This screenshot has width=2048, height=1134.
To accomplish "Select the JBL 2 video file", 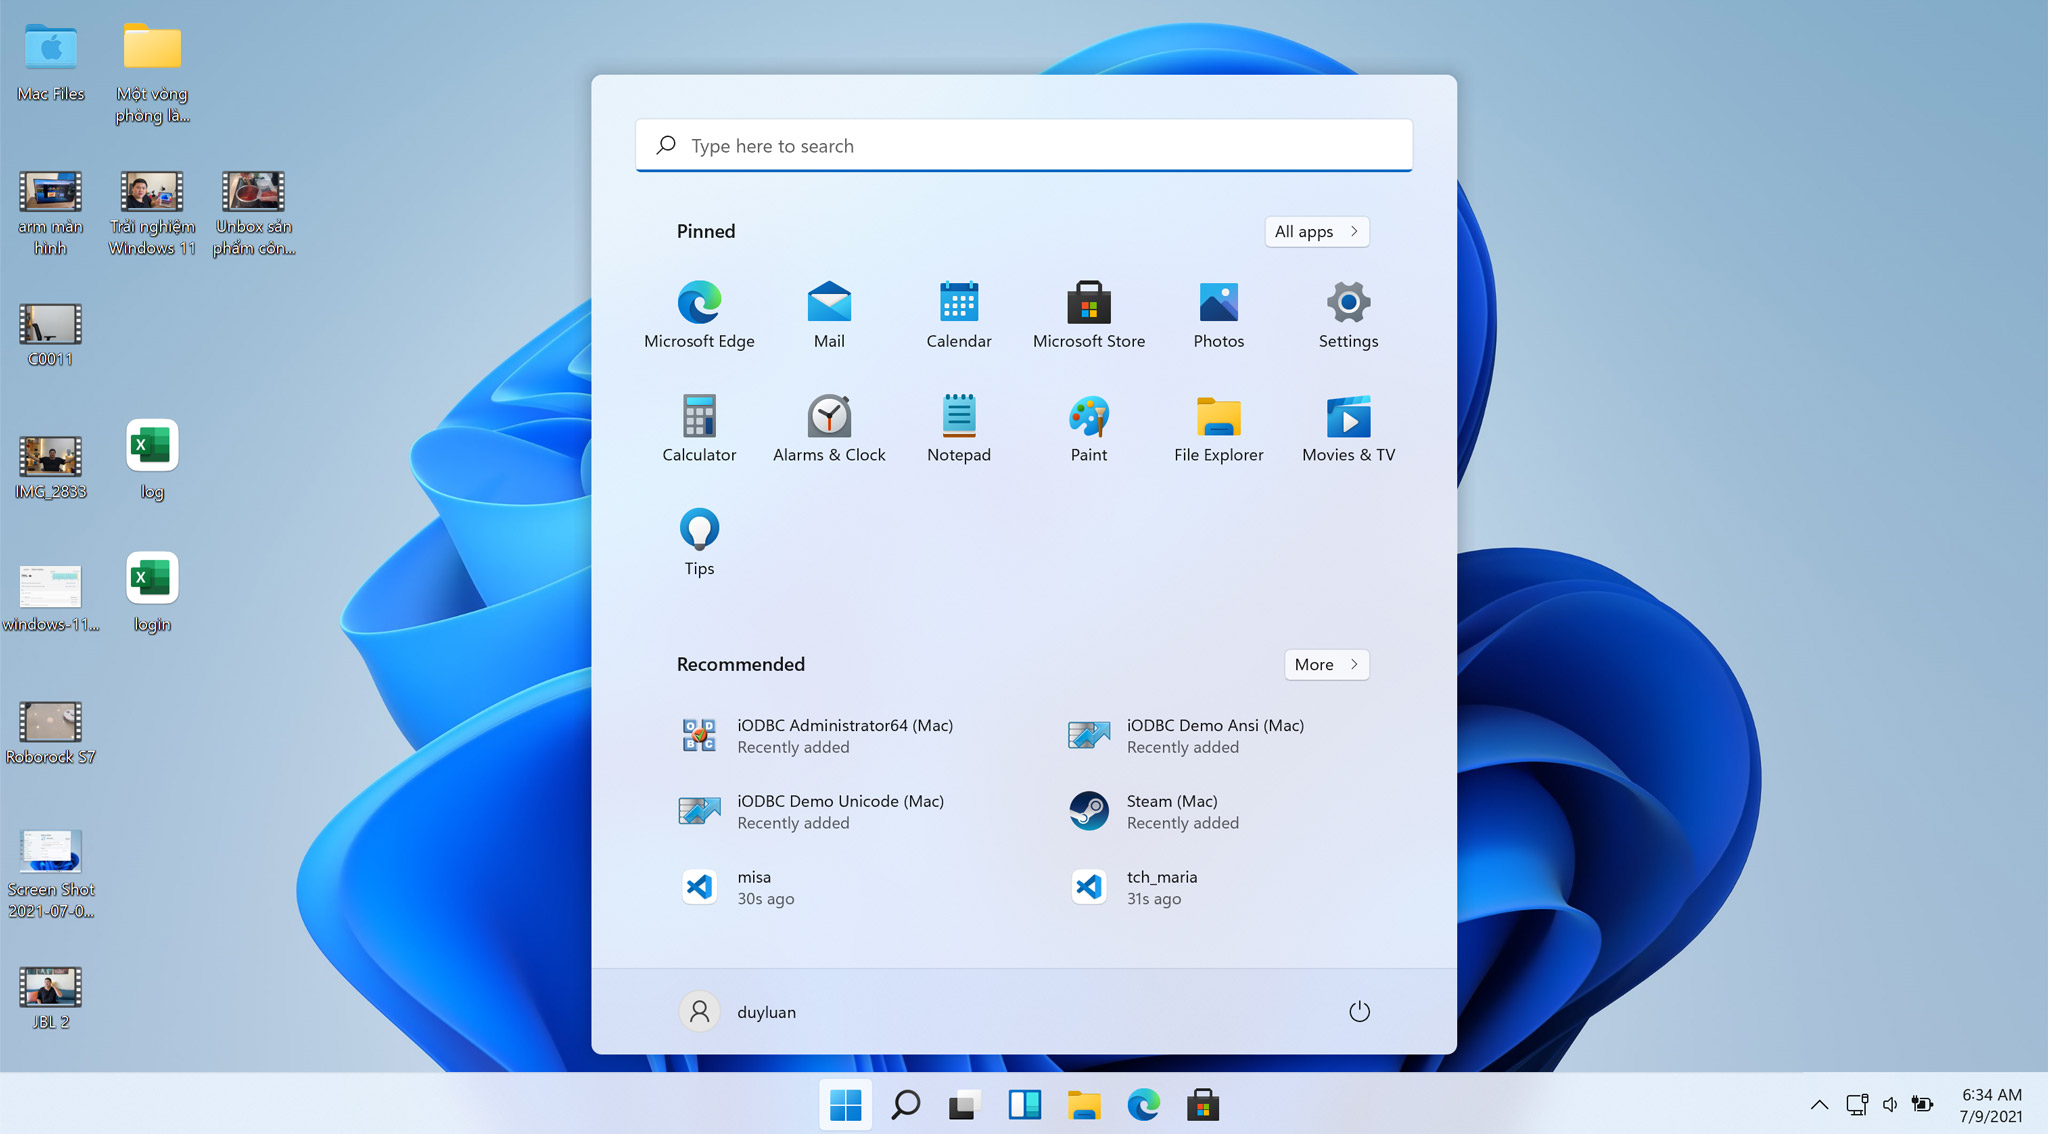I will (51, 998).
